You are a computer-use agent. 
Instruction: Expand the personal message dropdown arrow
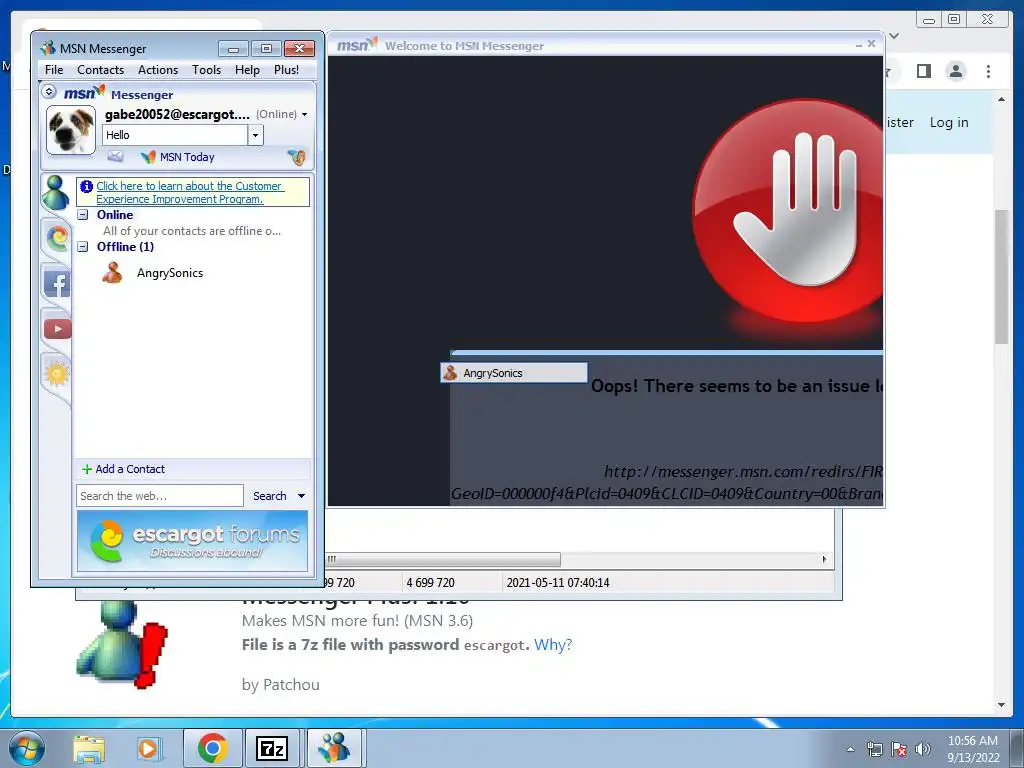pos(255,135)
